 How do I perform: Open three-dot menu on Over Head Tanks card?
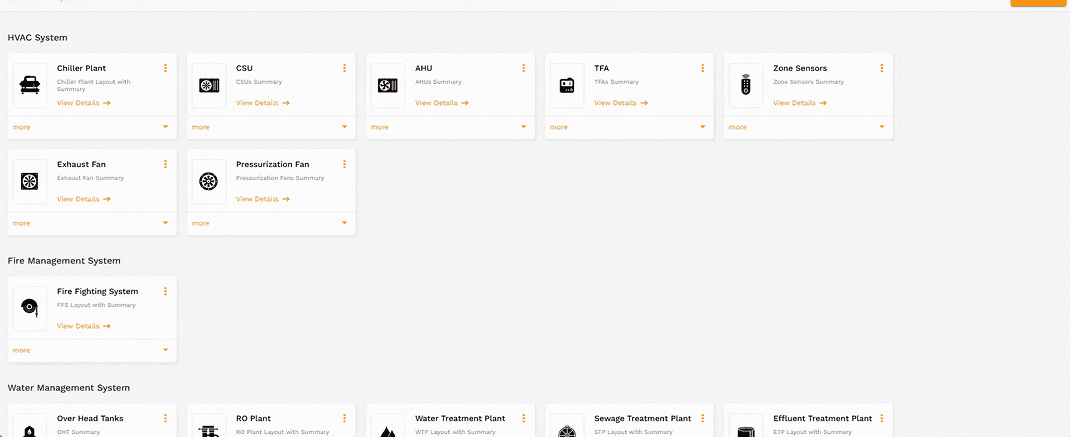point(165,419)
